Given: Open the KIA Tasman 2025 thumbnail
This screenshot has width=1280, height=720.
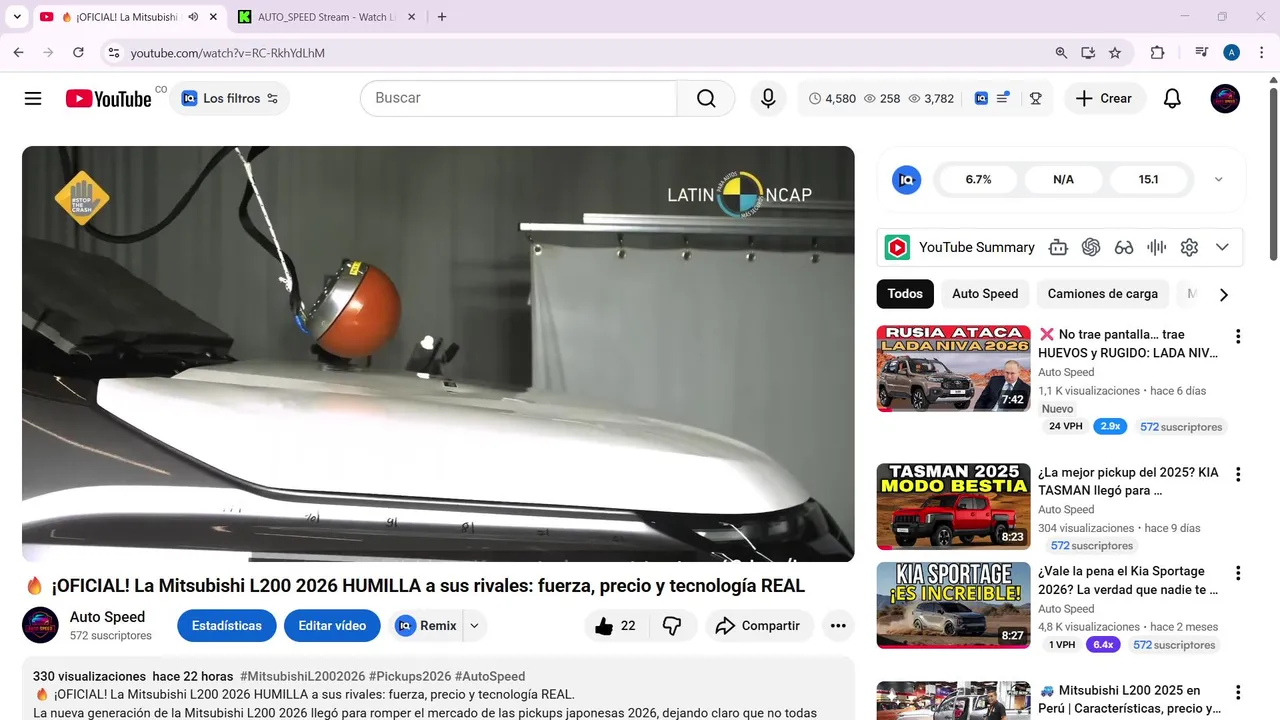Looking at the screenshot, I should click(x=953, y=506).
